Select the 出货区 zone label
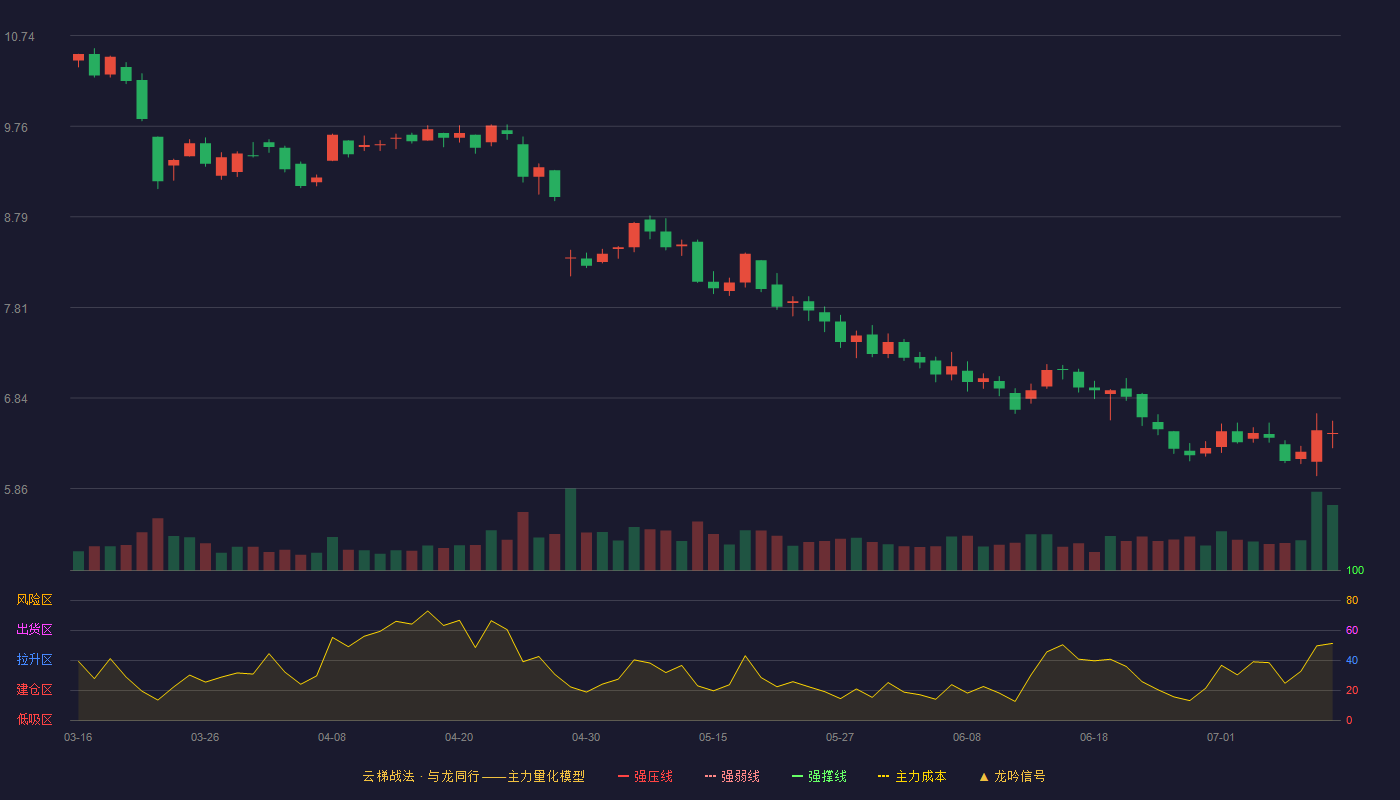Screen dimensions: 1400x800 pyautogui.click(x=35, y=630)
